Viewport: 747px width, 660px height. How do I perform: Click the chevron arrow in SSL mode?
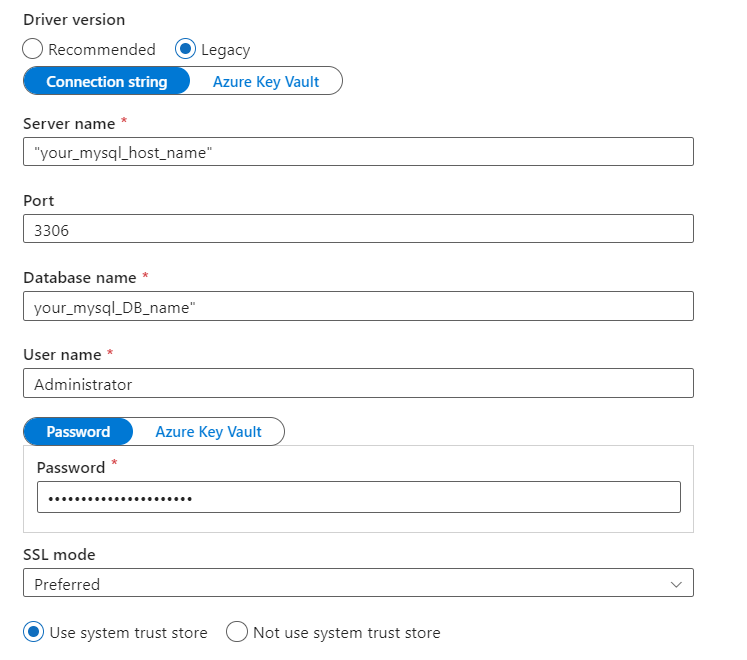tap(676, 584)
